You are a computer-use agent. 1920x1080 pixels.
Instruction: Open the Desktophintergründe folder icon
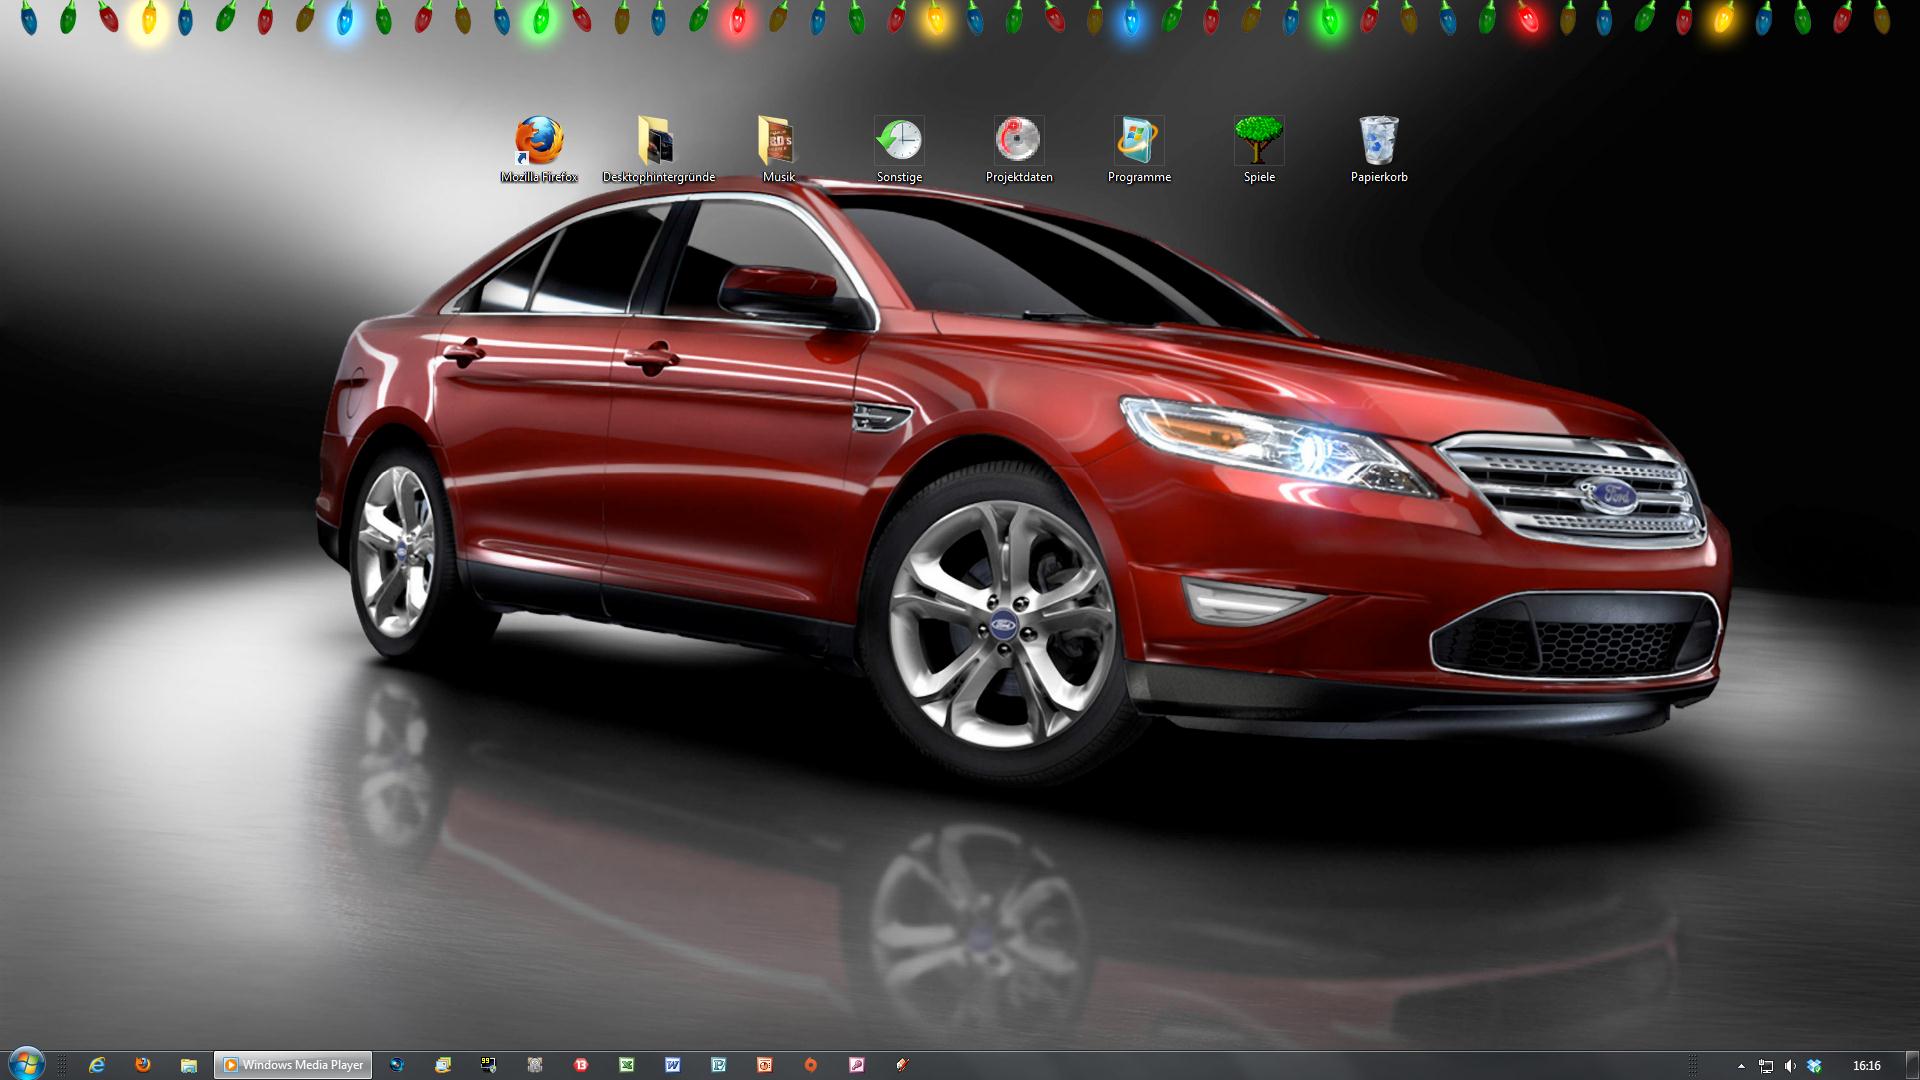(658, 149)
